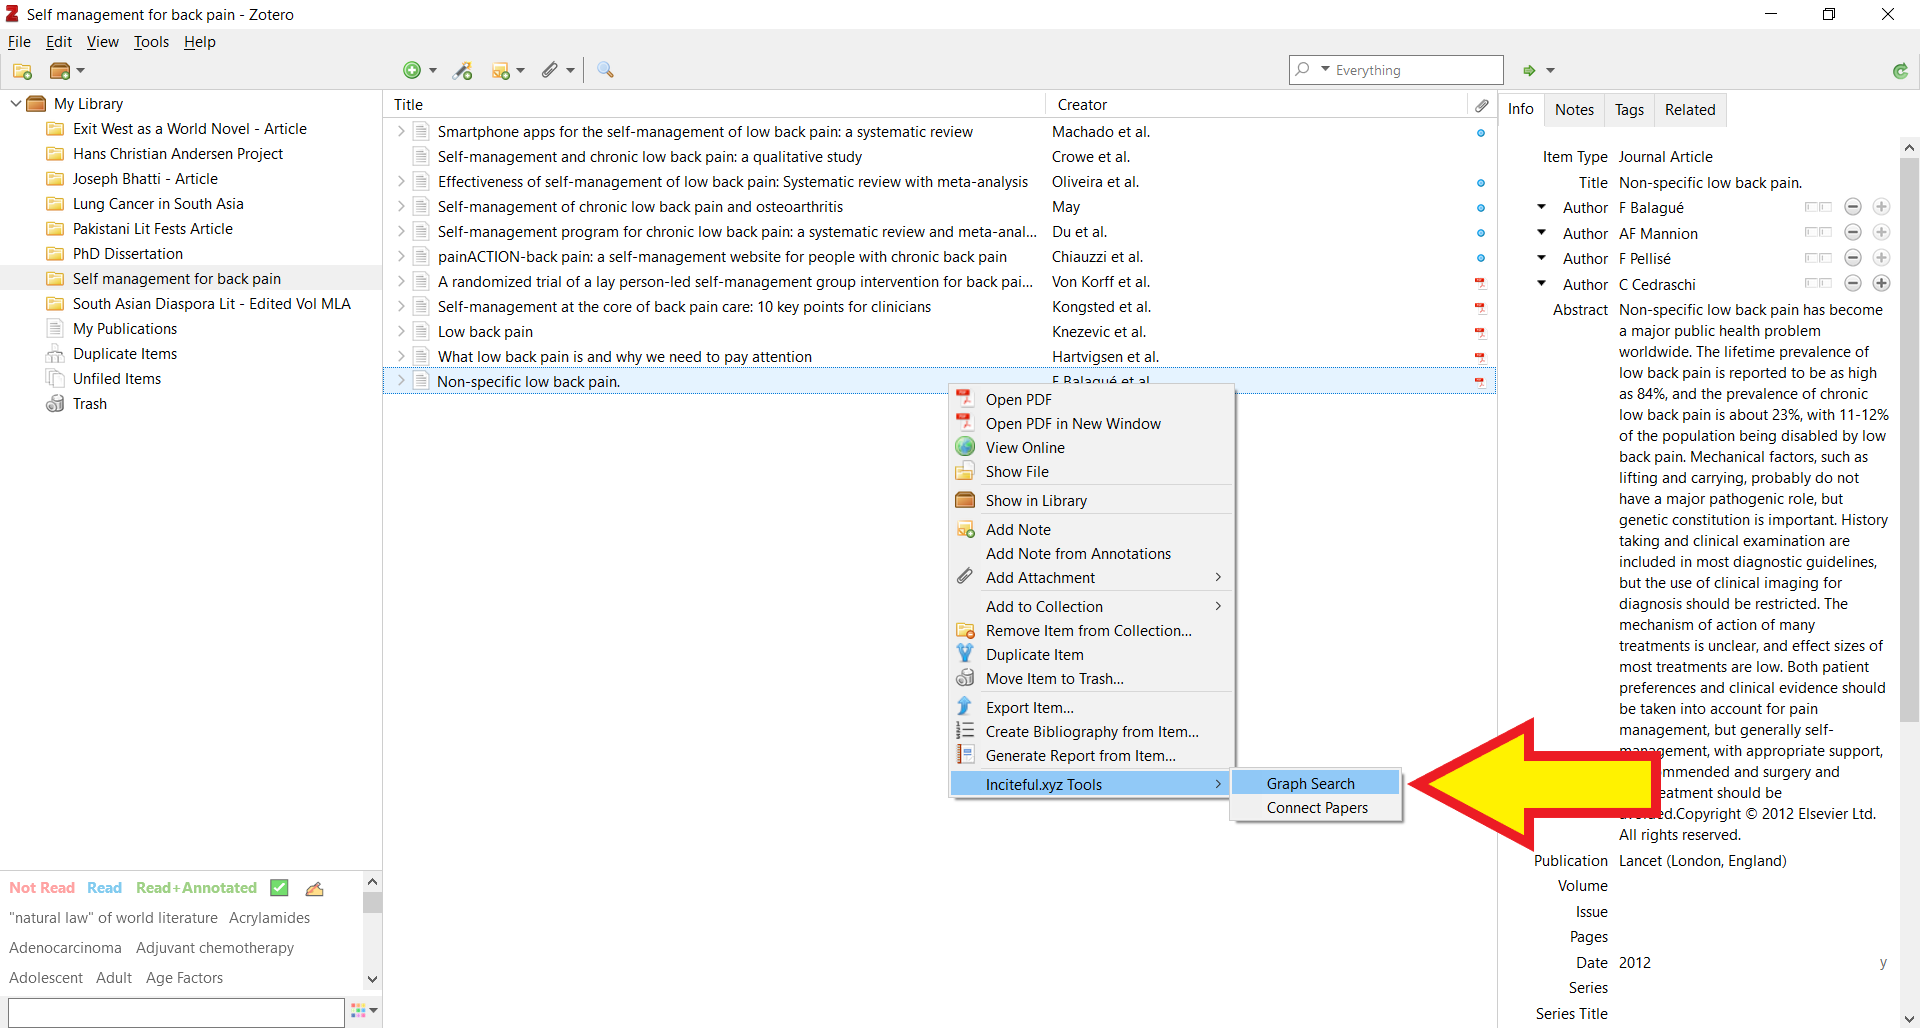This screenshot has height=1028, width=1920.
Task: Open Advanced Search magnifier icon
Action: [x=605, y=70]
